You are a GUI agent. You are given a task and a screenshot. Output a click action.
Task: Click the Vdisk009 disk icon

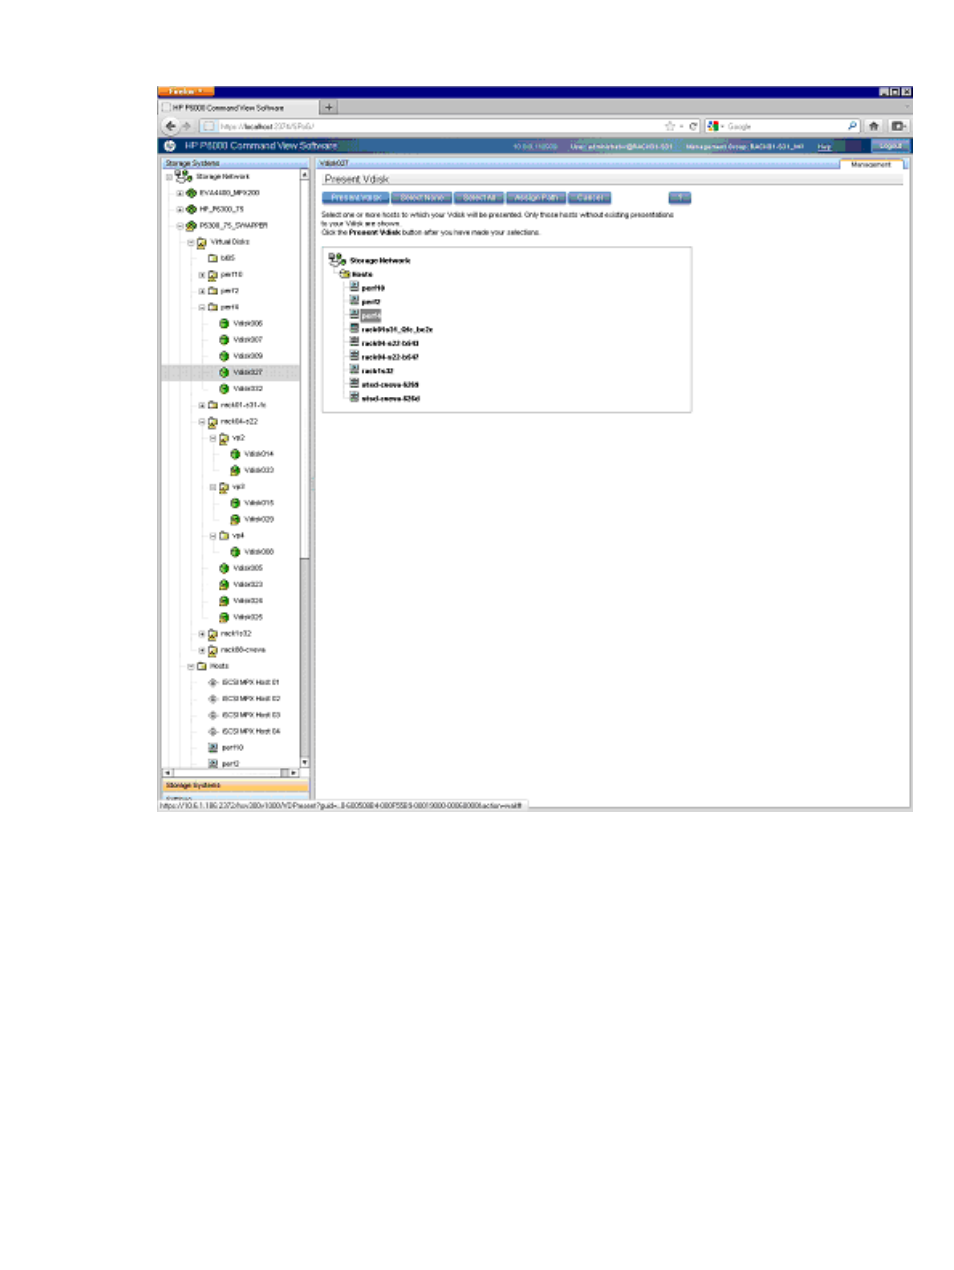[x=224, y=356]
